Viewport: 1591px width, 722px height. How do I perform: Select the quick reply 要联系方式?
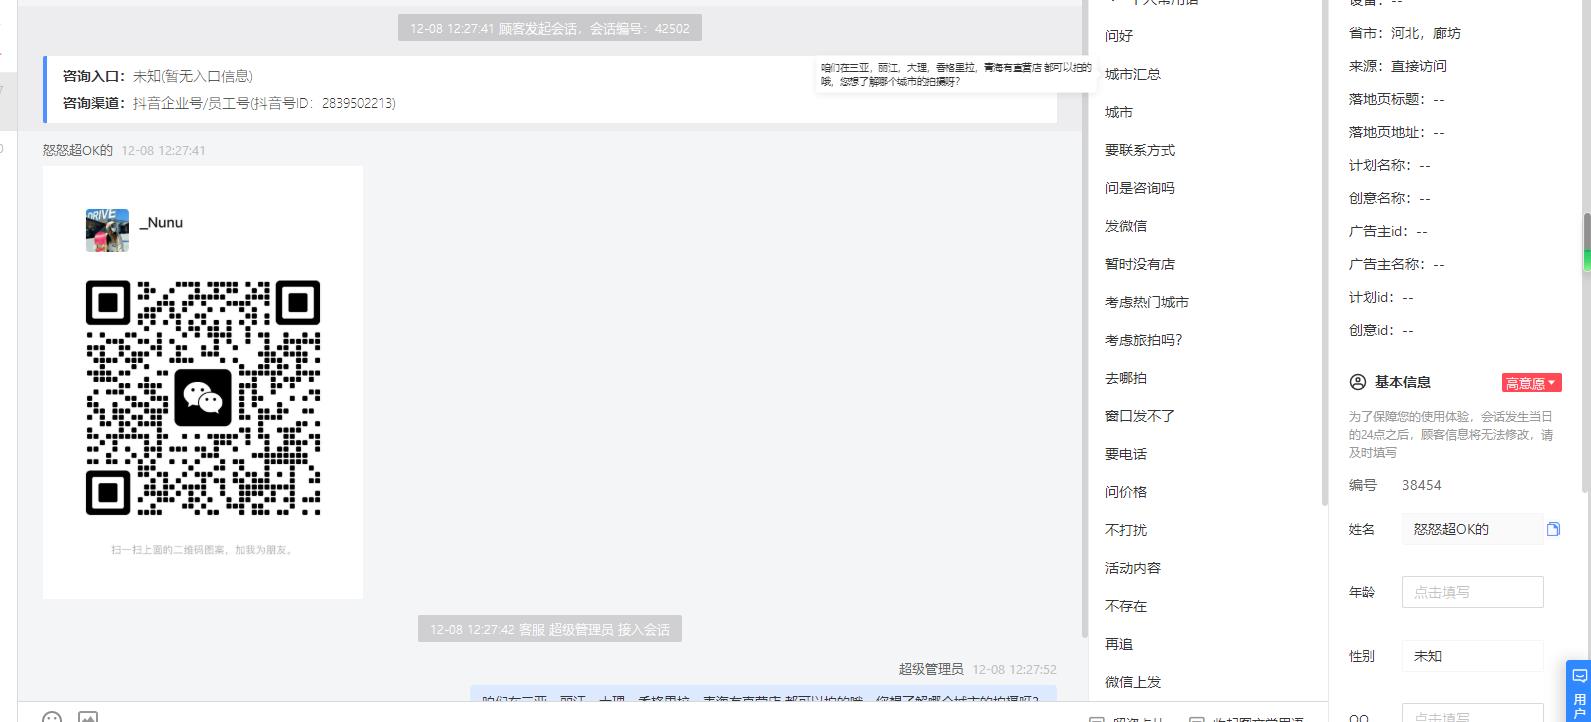pos(1140,150)
